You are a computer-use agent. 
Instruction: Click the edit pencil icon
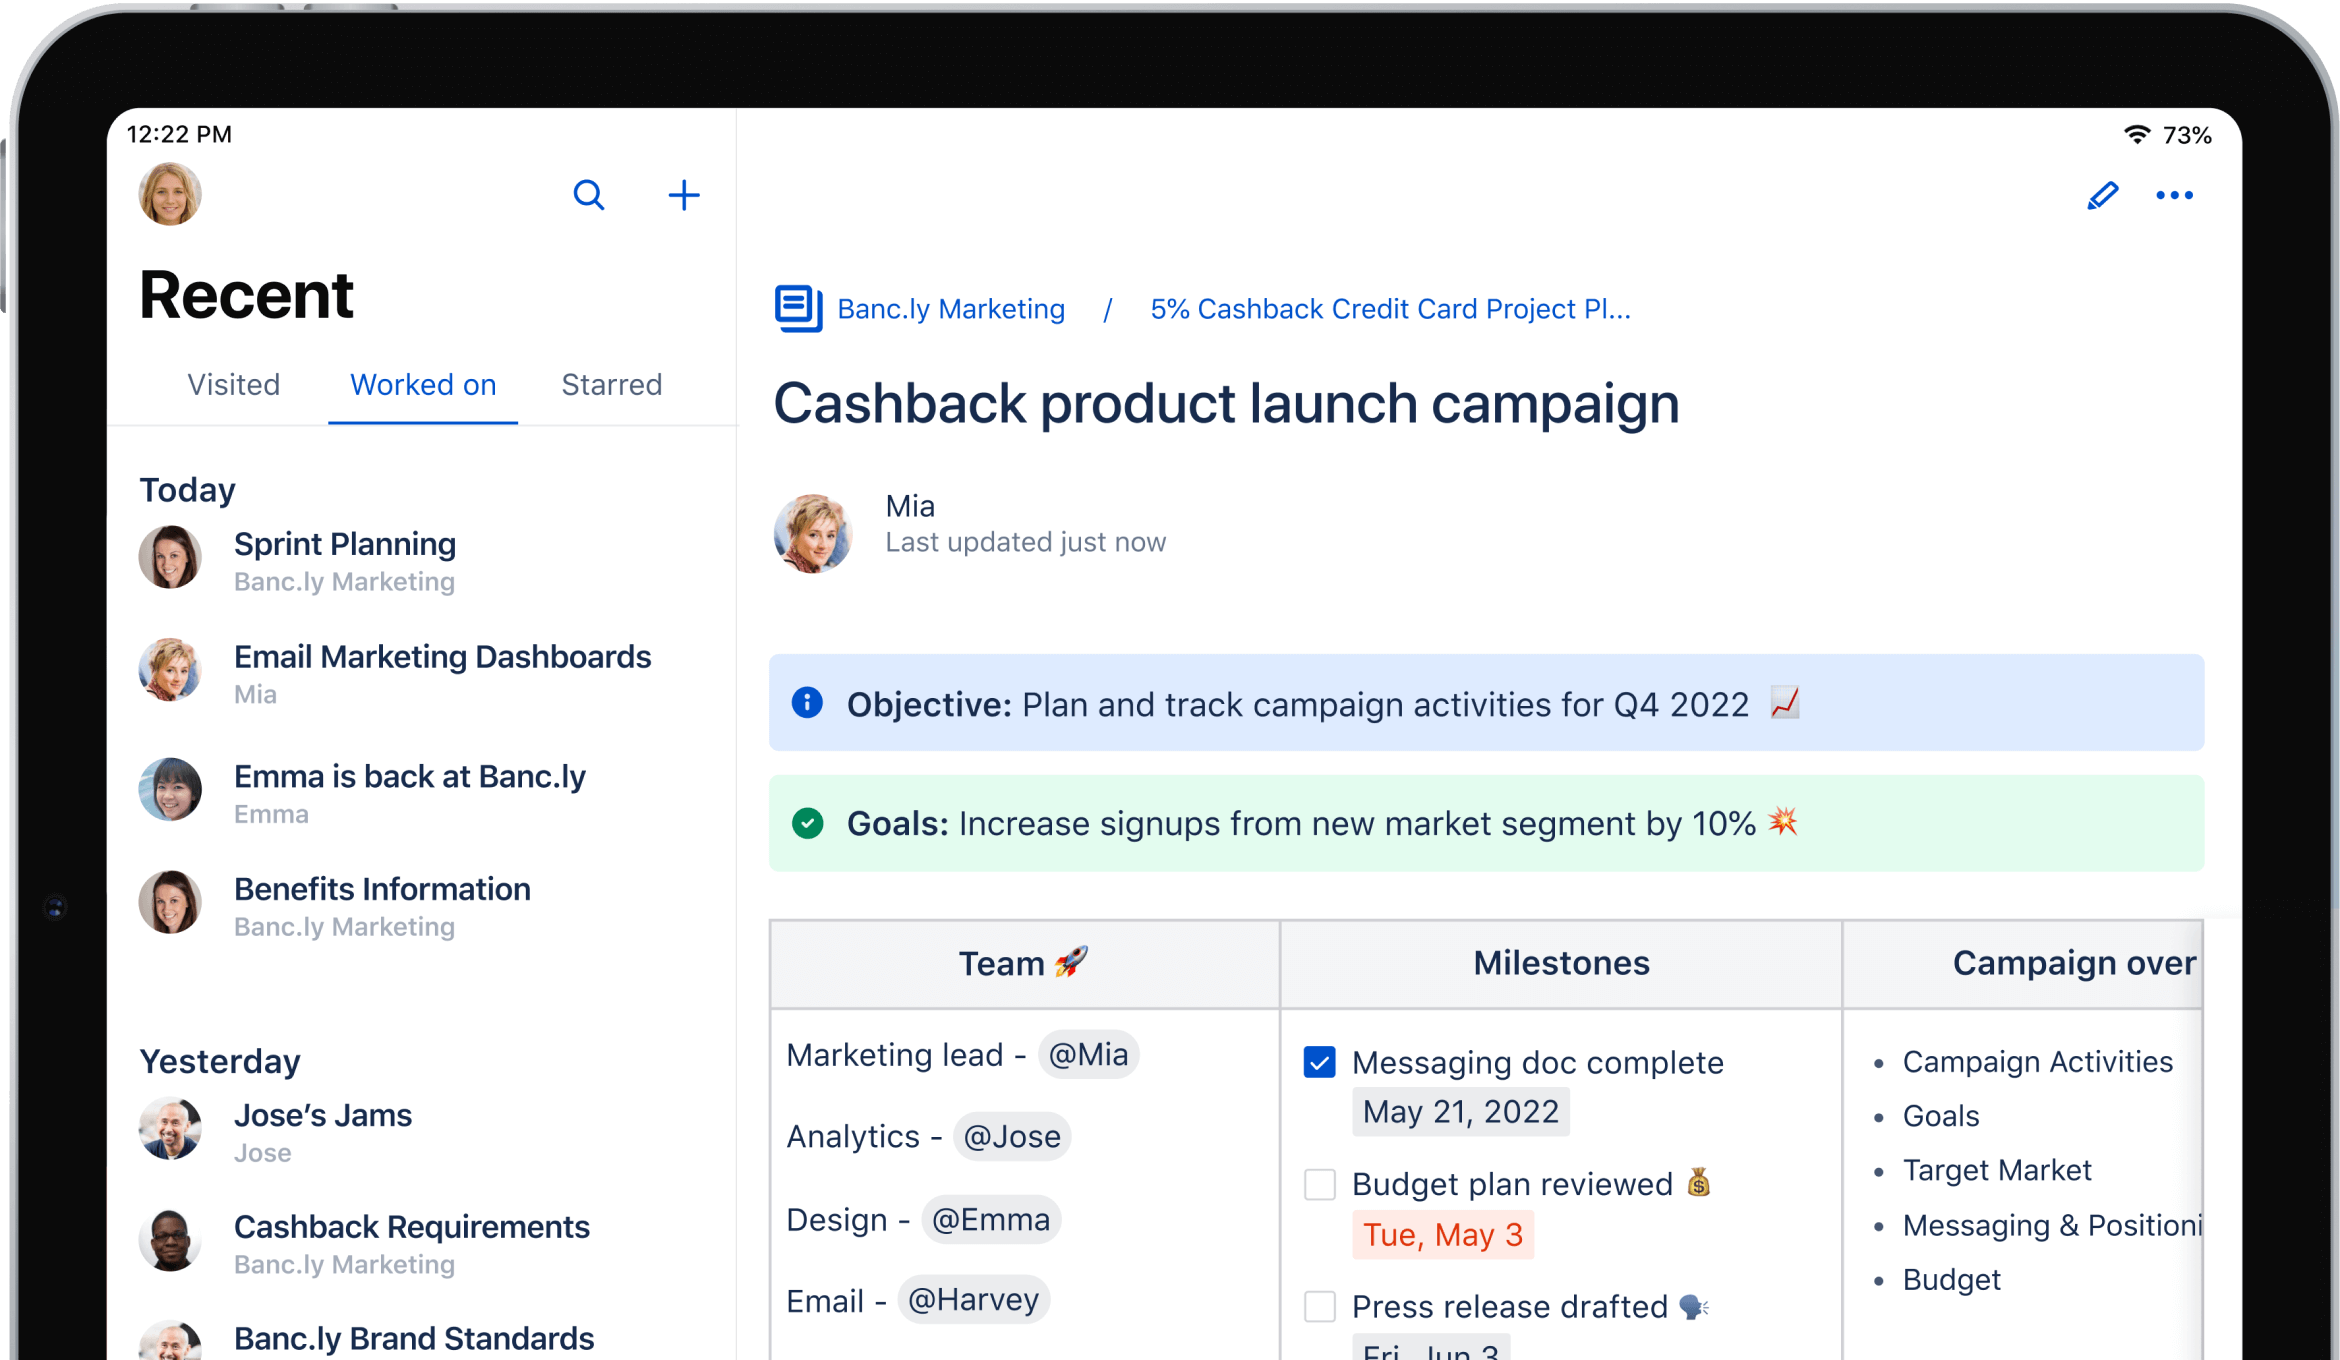pyautogui.click(x=2104, y=194)
